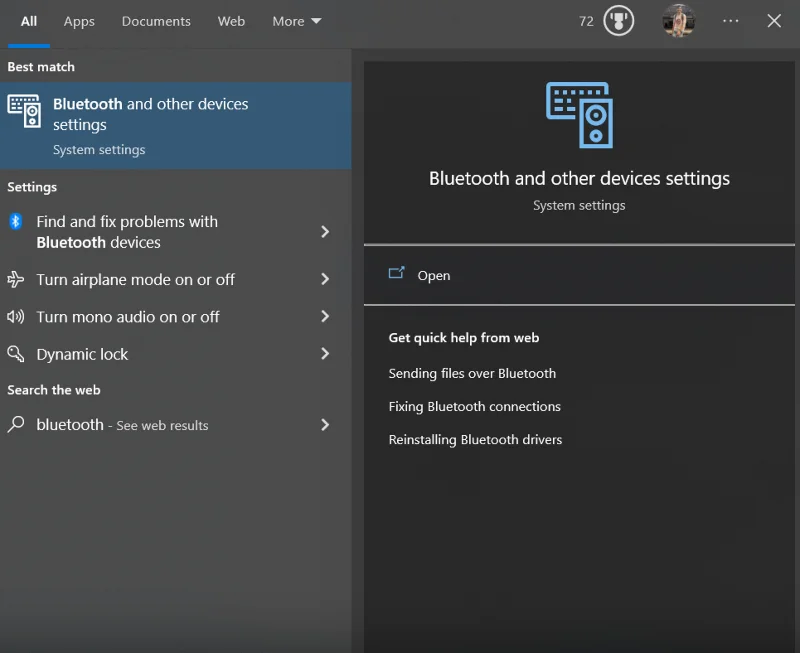Image resolution: width=800 pixels, height=653 pixels.
Task: Expand arrow for mono audio result
Action: (325, 316)
